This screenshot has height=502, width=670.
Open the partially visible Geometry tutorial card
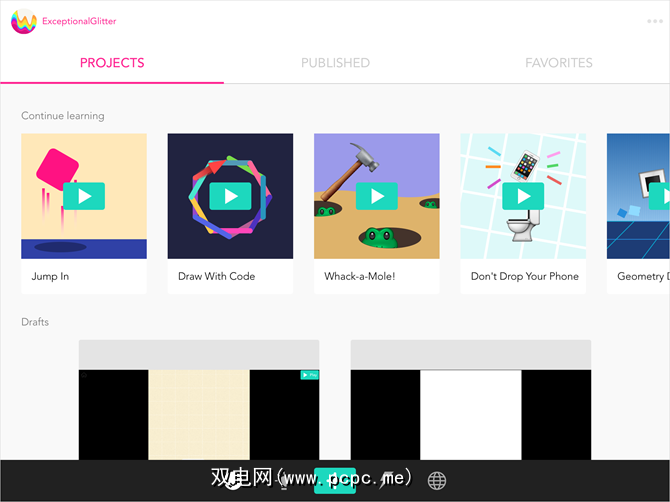[x=638, y=214]
